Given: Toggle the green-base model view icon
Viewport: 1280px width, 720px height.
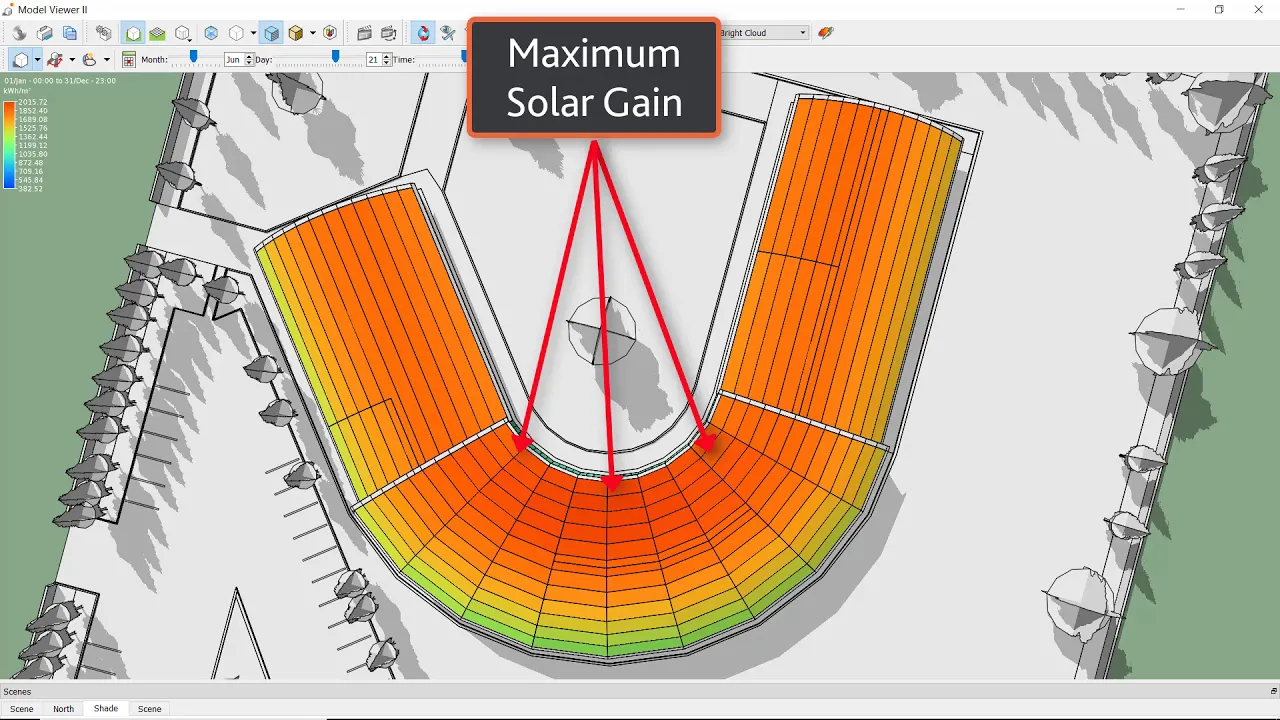Looking at the screenshot, I should [133, 33].
